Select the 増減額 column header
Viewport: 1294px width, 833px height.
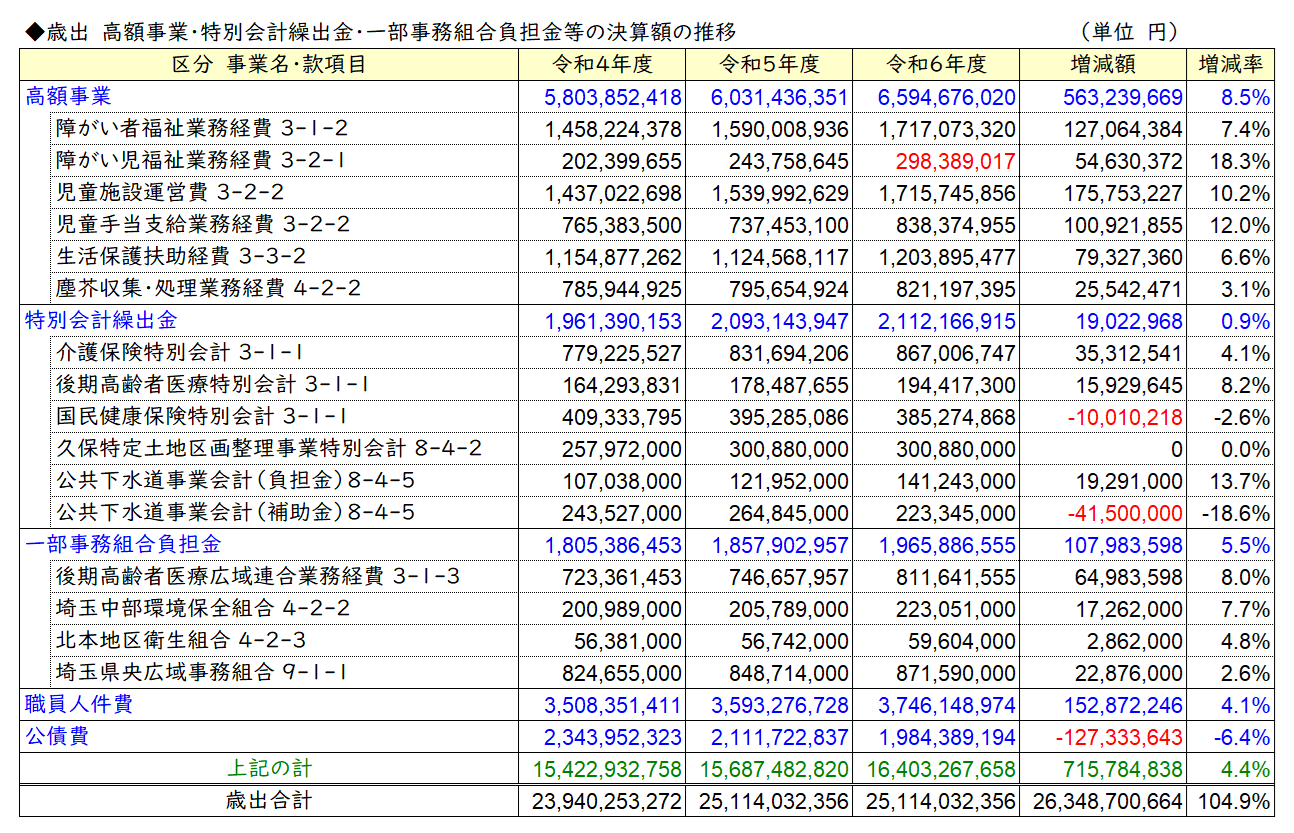1103,65
